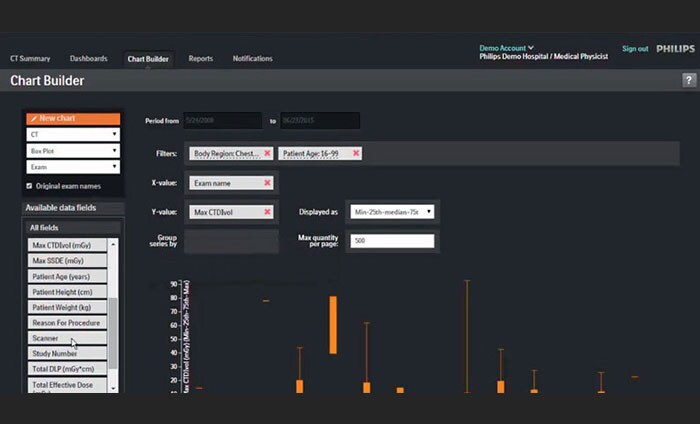
Task: Open the Notifications tab
Action: pyautogui.click(x=252, y=58)
